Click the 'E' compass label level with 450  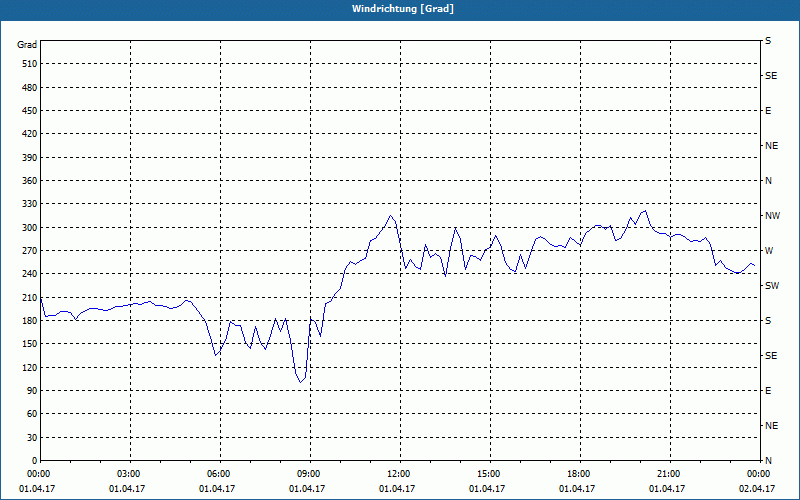click(x=768, y=111)
